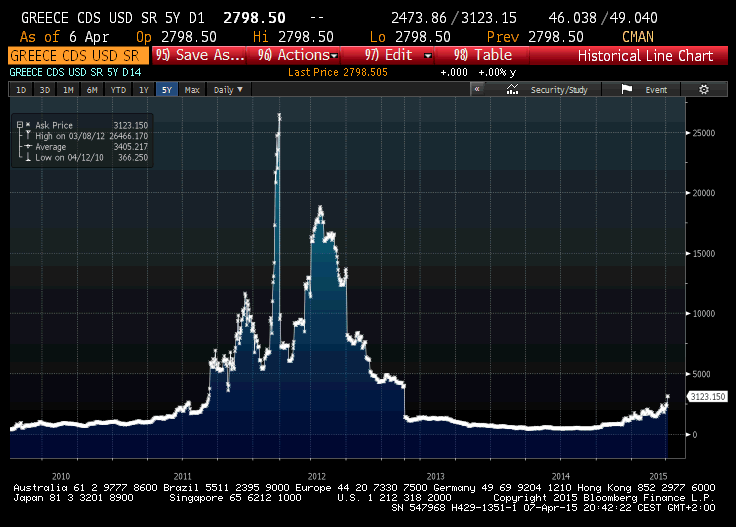Click the GREECE CDS USD SR 5Y D14 label
This screenshot has height=527, width=736.
[75, 72]
